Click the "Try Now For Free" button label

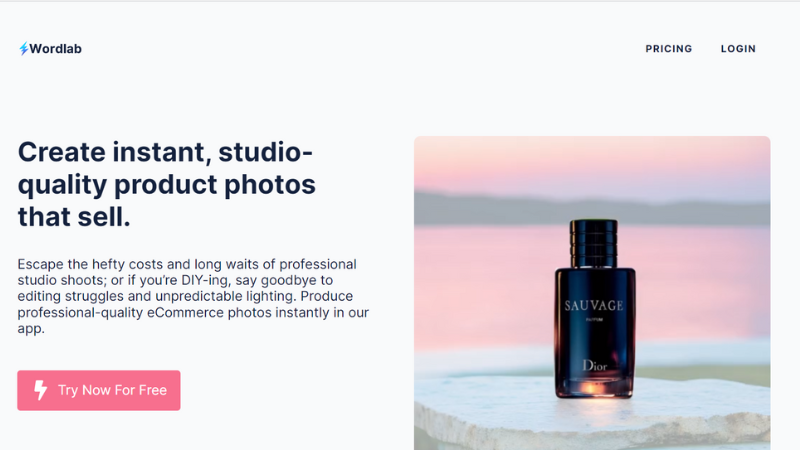point(112,390)
